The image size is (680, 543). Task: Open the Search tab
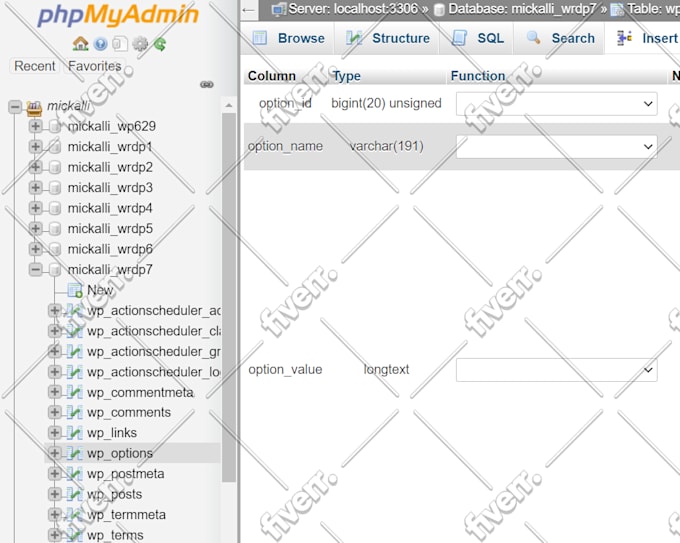(559, 38)
